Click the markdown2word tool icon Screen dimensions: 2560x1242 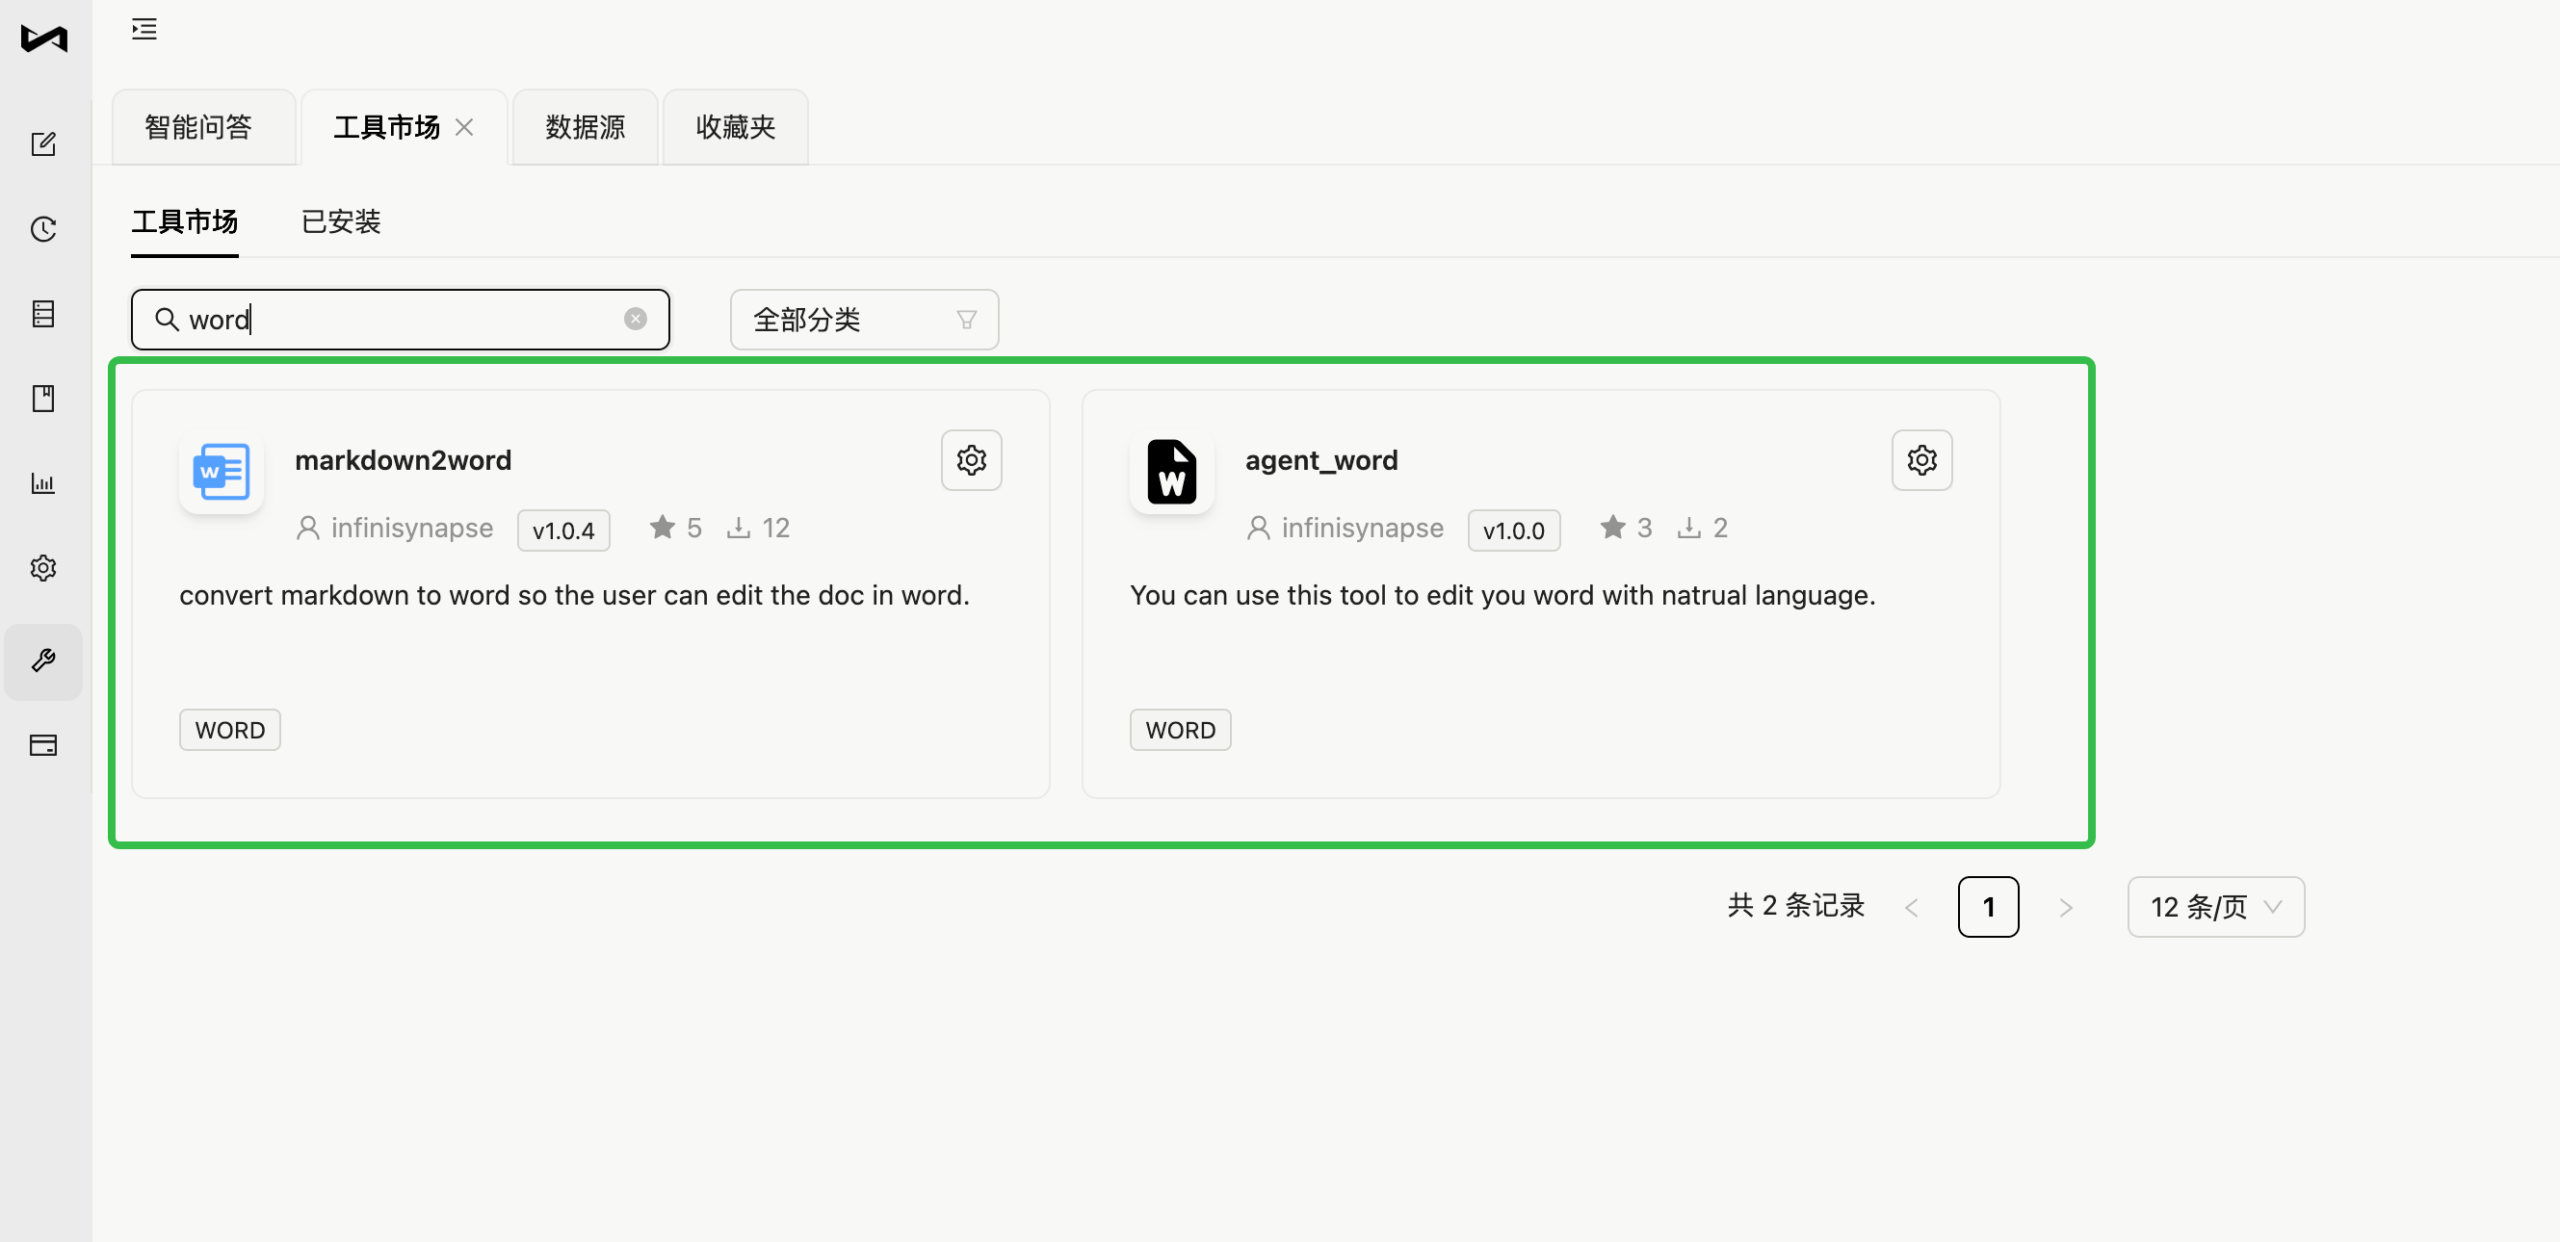(220, 472)
